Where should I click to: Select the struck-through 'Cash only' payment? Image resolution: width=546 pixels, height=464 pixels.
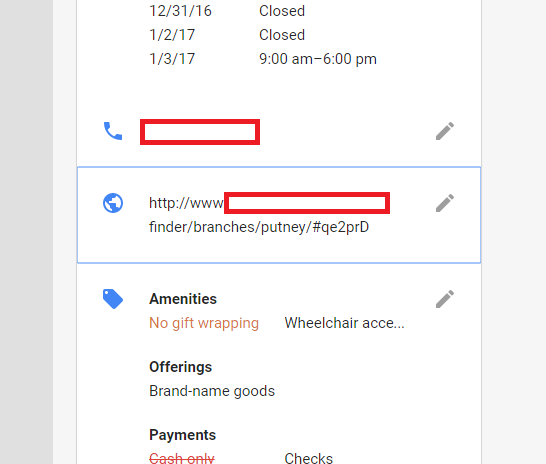pos(182,458)
